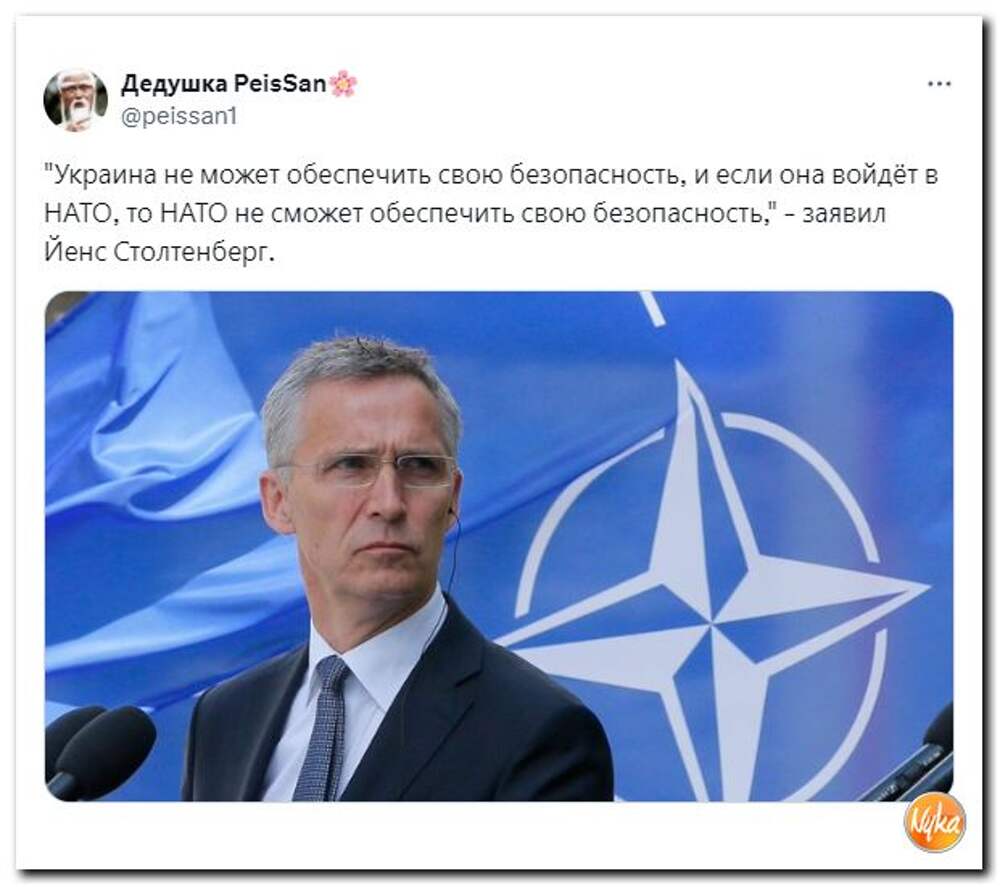
Task: Select the name Йенс Столтенберг in tweet text
Action: (159, 253)
